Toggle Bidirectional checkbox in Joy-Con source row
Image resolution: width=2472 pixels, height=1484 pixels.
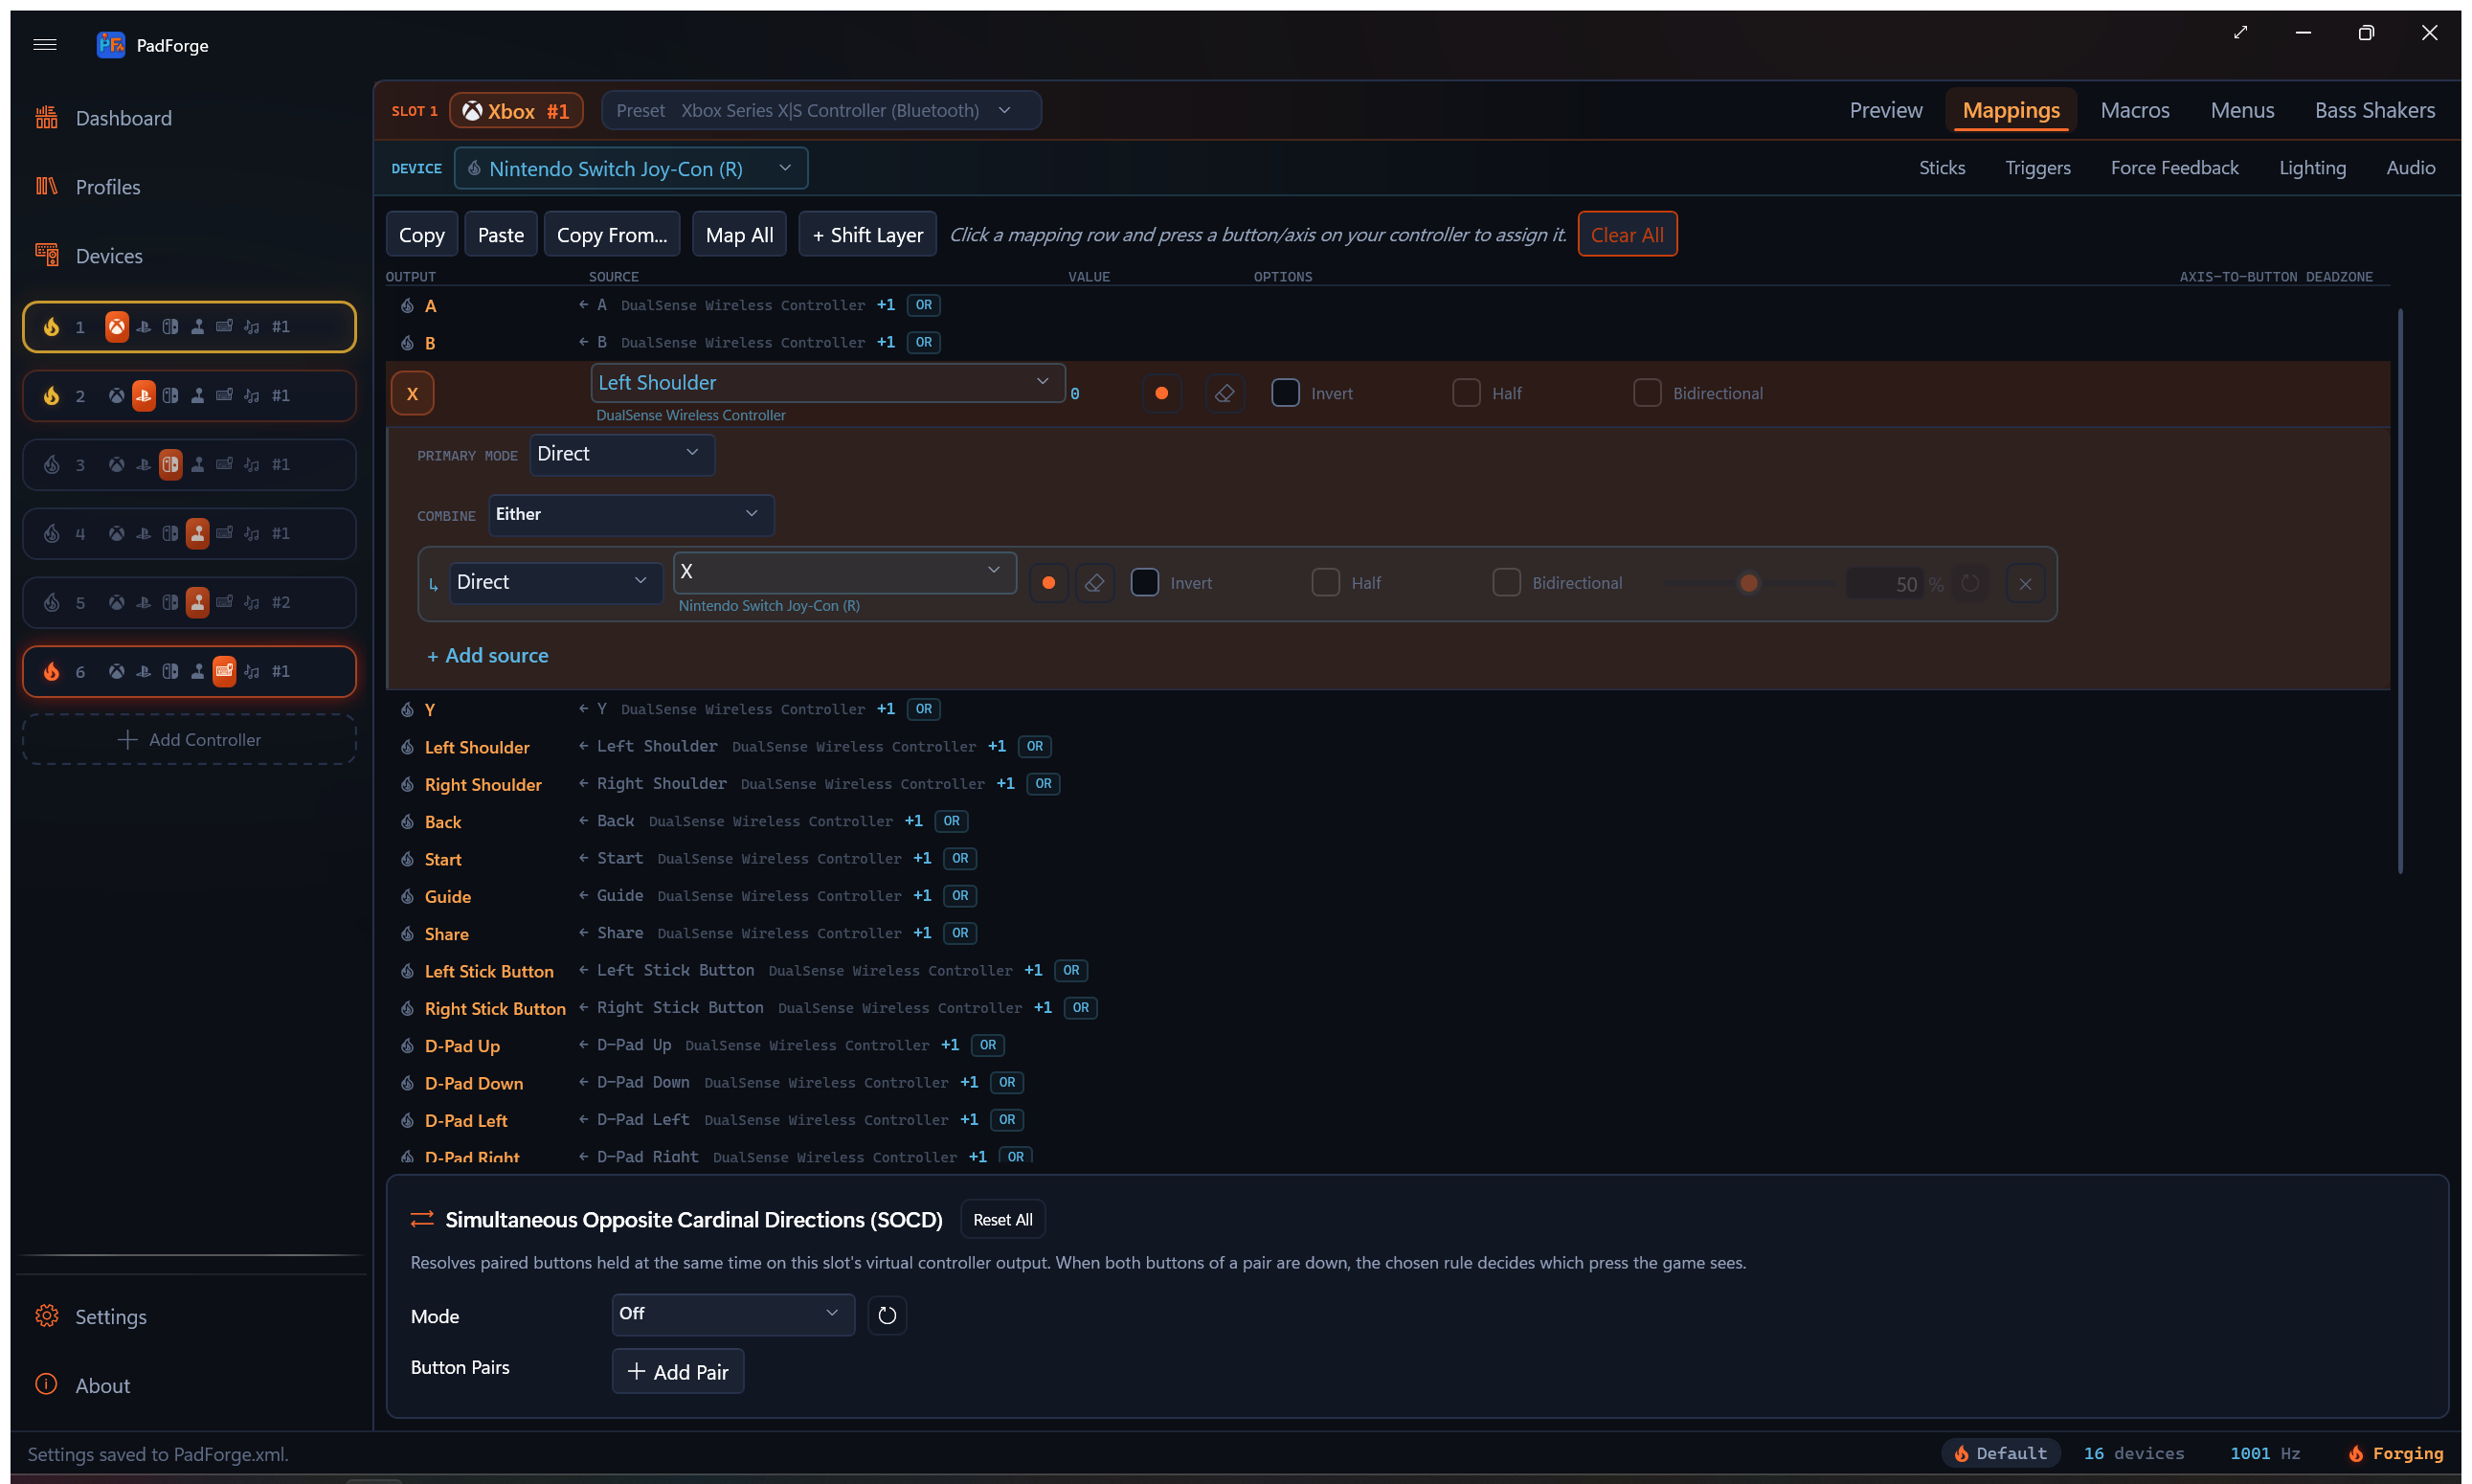tap(1507, 584)
